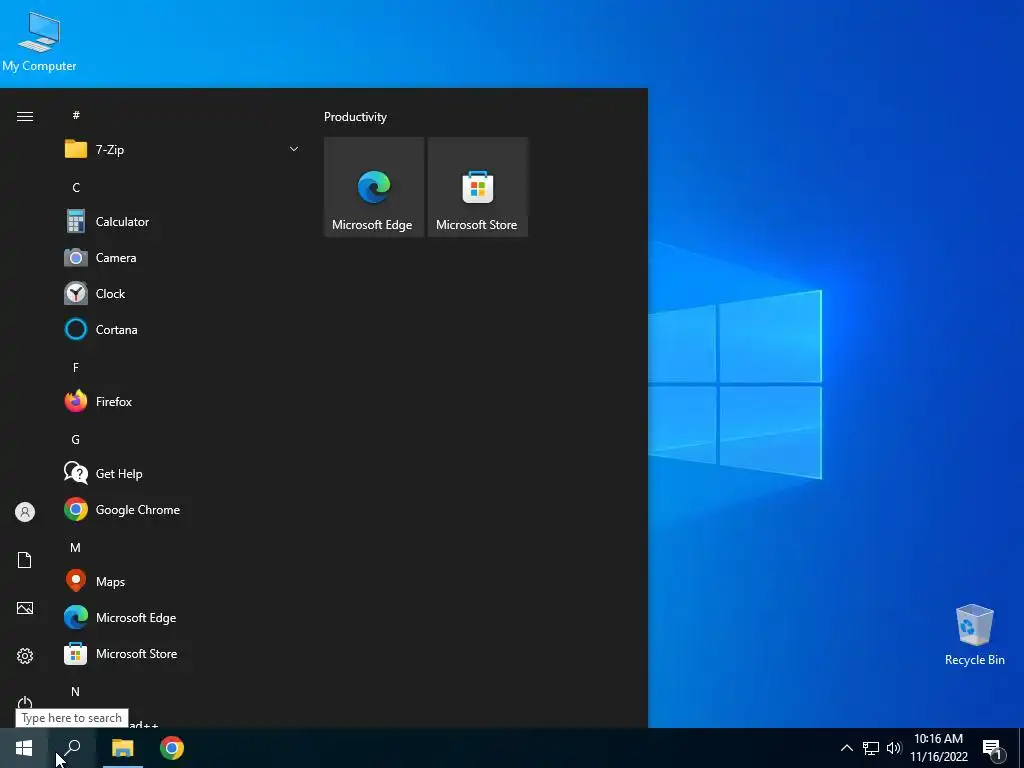The image size is (1024, 768).
Task: Click the Power button icon
Action: [x=25, y=703]
